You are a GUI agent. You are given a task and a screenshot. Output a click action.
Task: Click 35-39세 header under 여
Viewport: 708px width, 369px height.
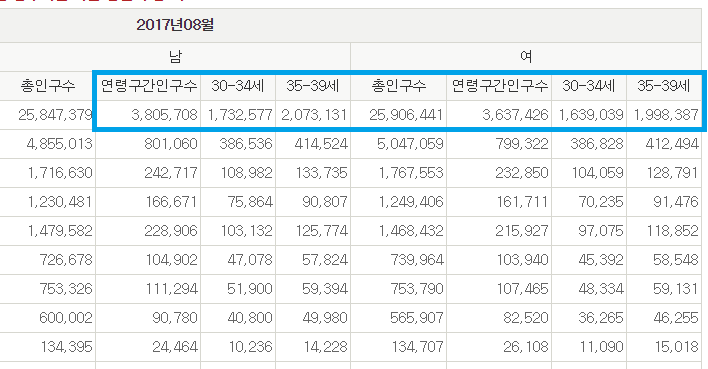click(x=664, y=86)
